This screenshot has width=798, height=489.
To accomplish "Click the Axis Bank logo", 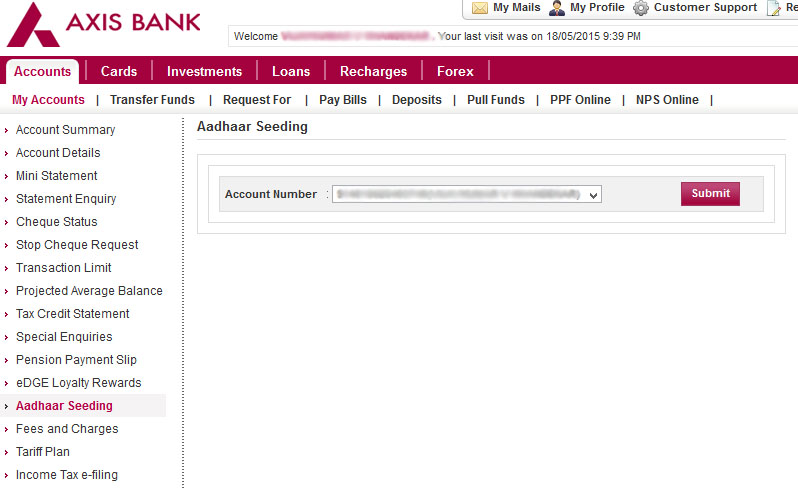I will coord(104,24).
